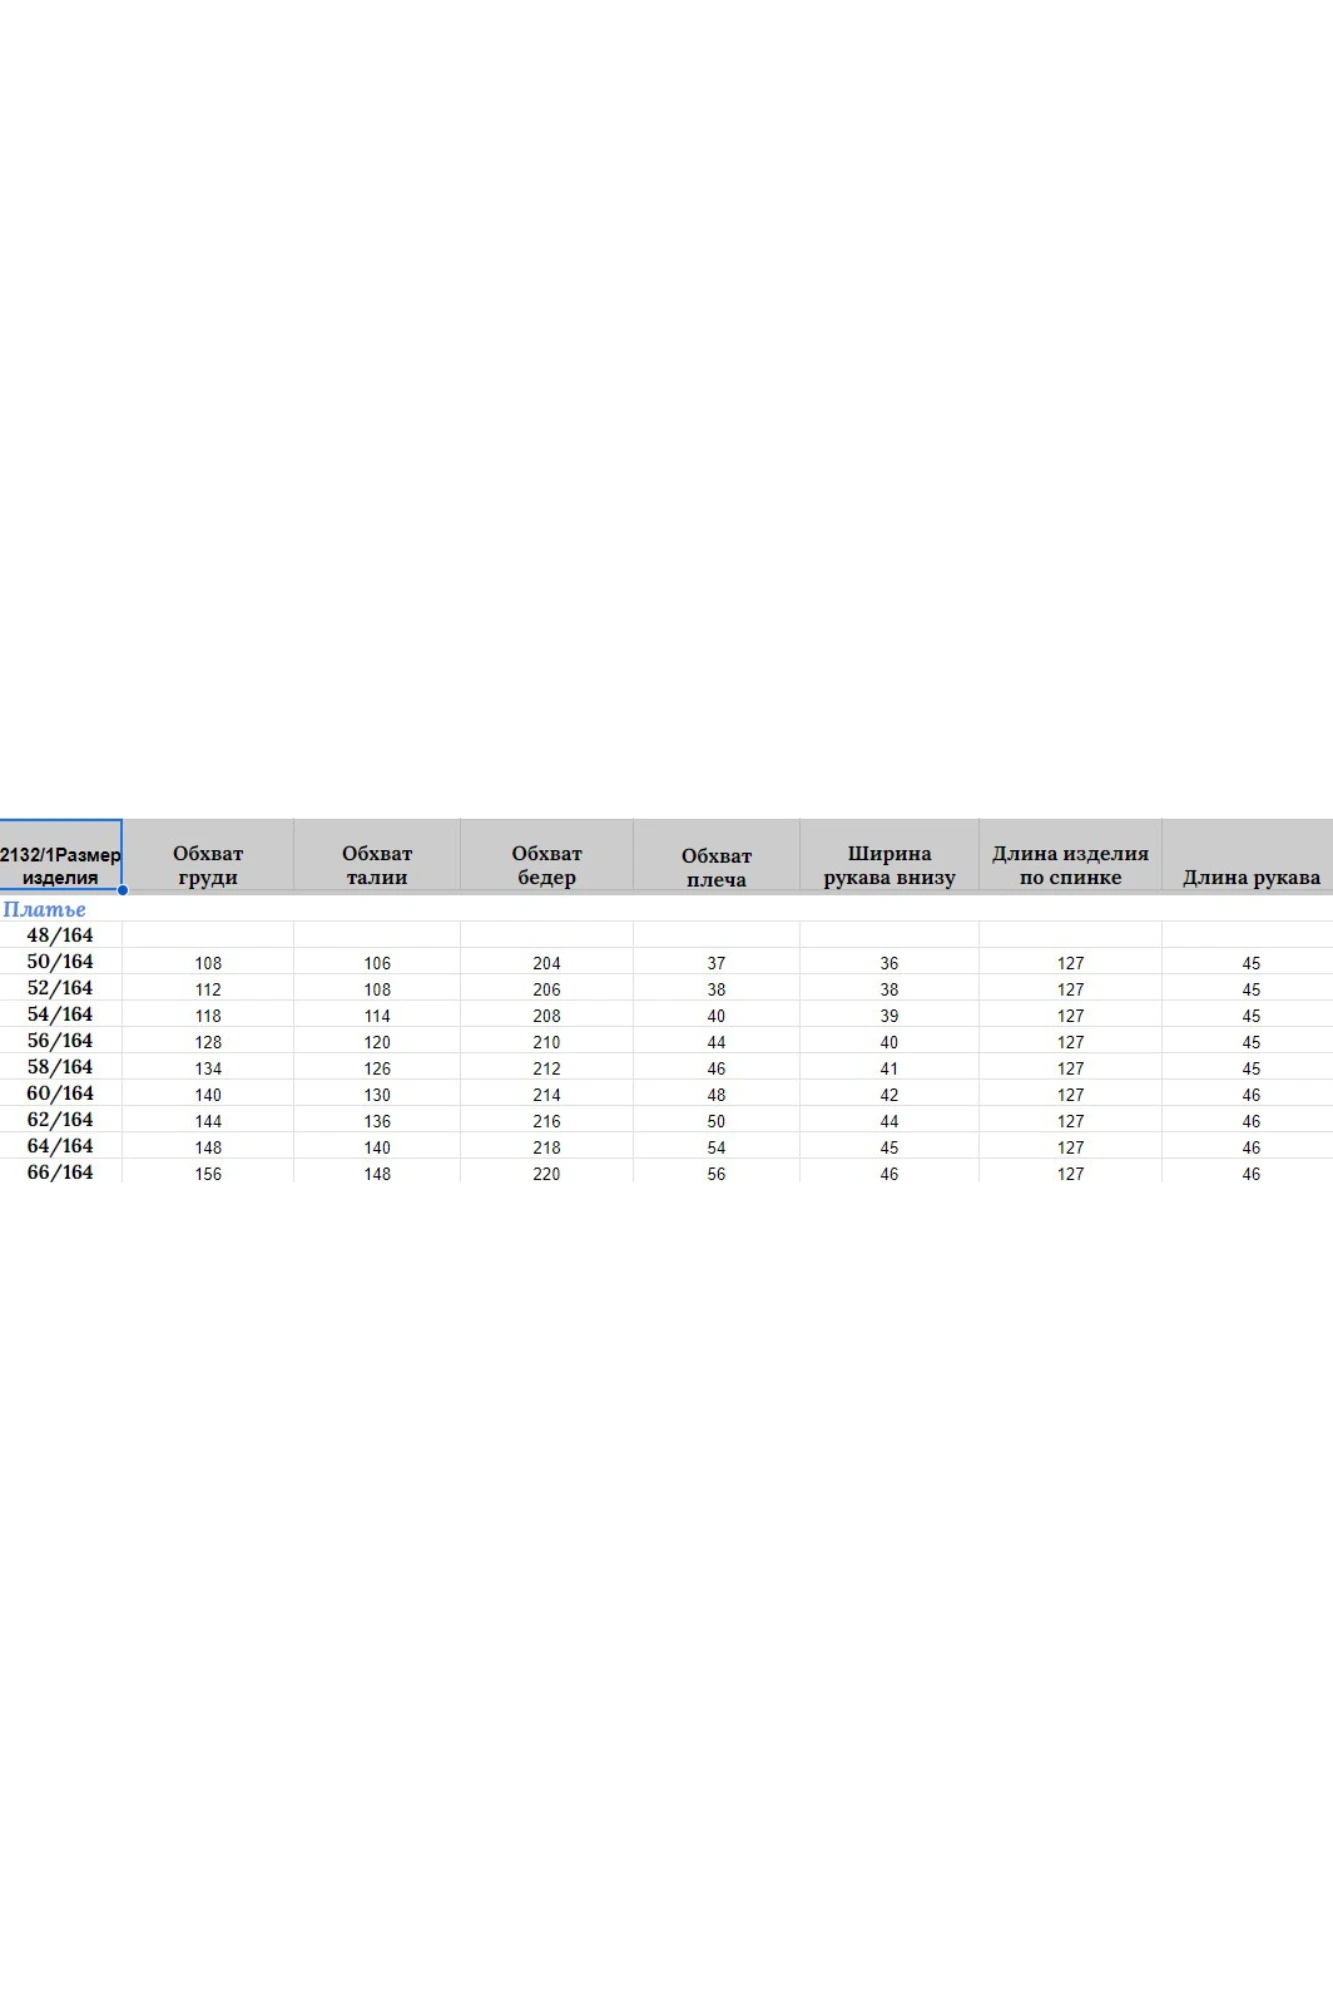
Task: Click the 'Ширина рукава внизу' header
Action: tap(889, 865)
